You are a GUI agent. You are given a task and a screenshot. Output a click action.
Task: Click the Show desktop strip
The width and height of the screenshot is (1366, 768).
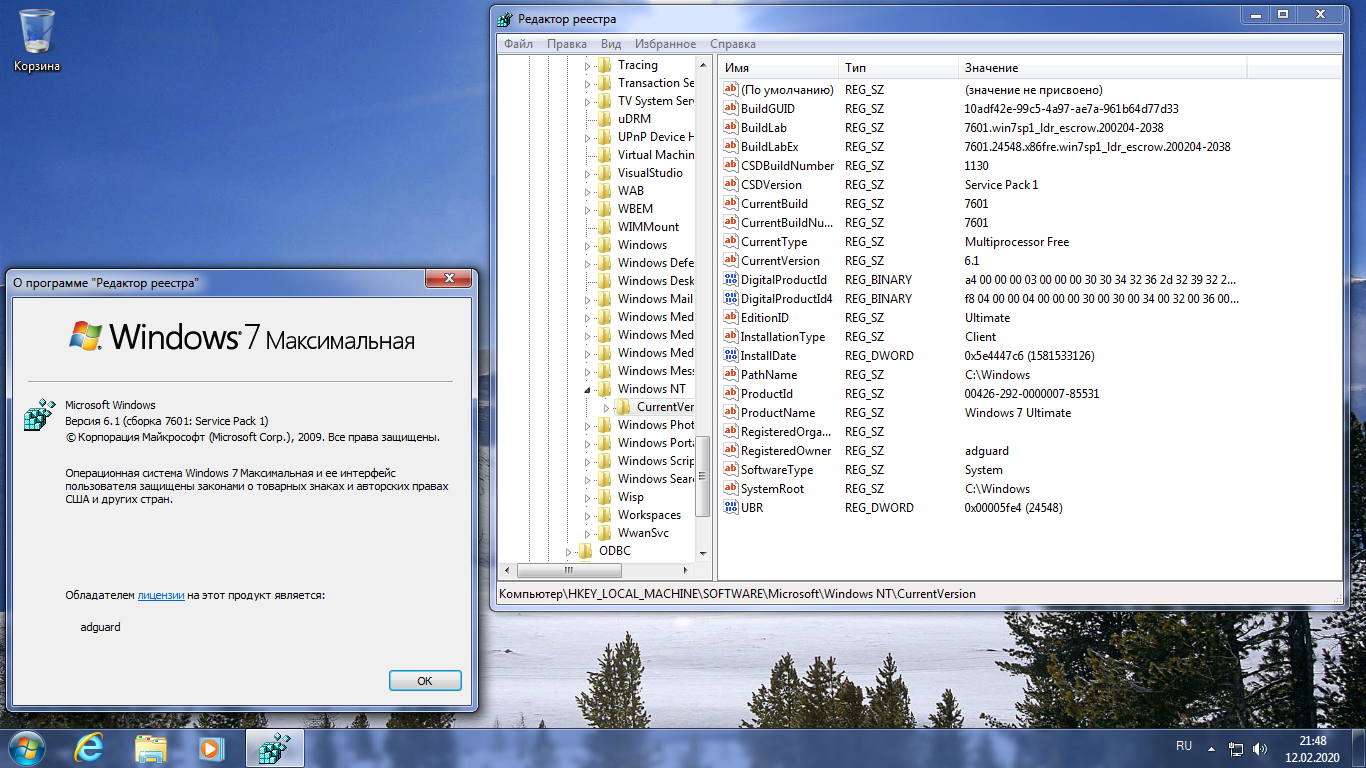(1358, 748)
